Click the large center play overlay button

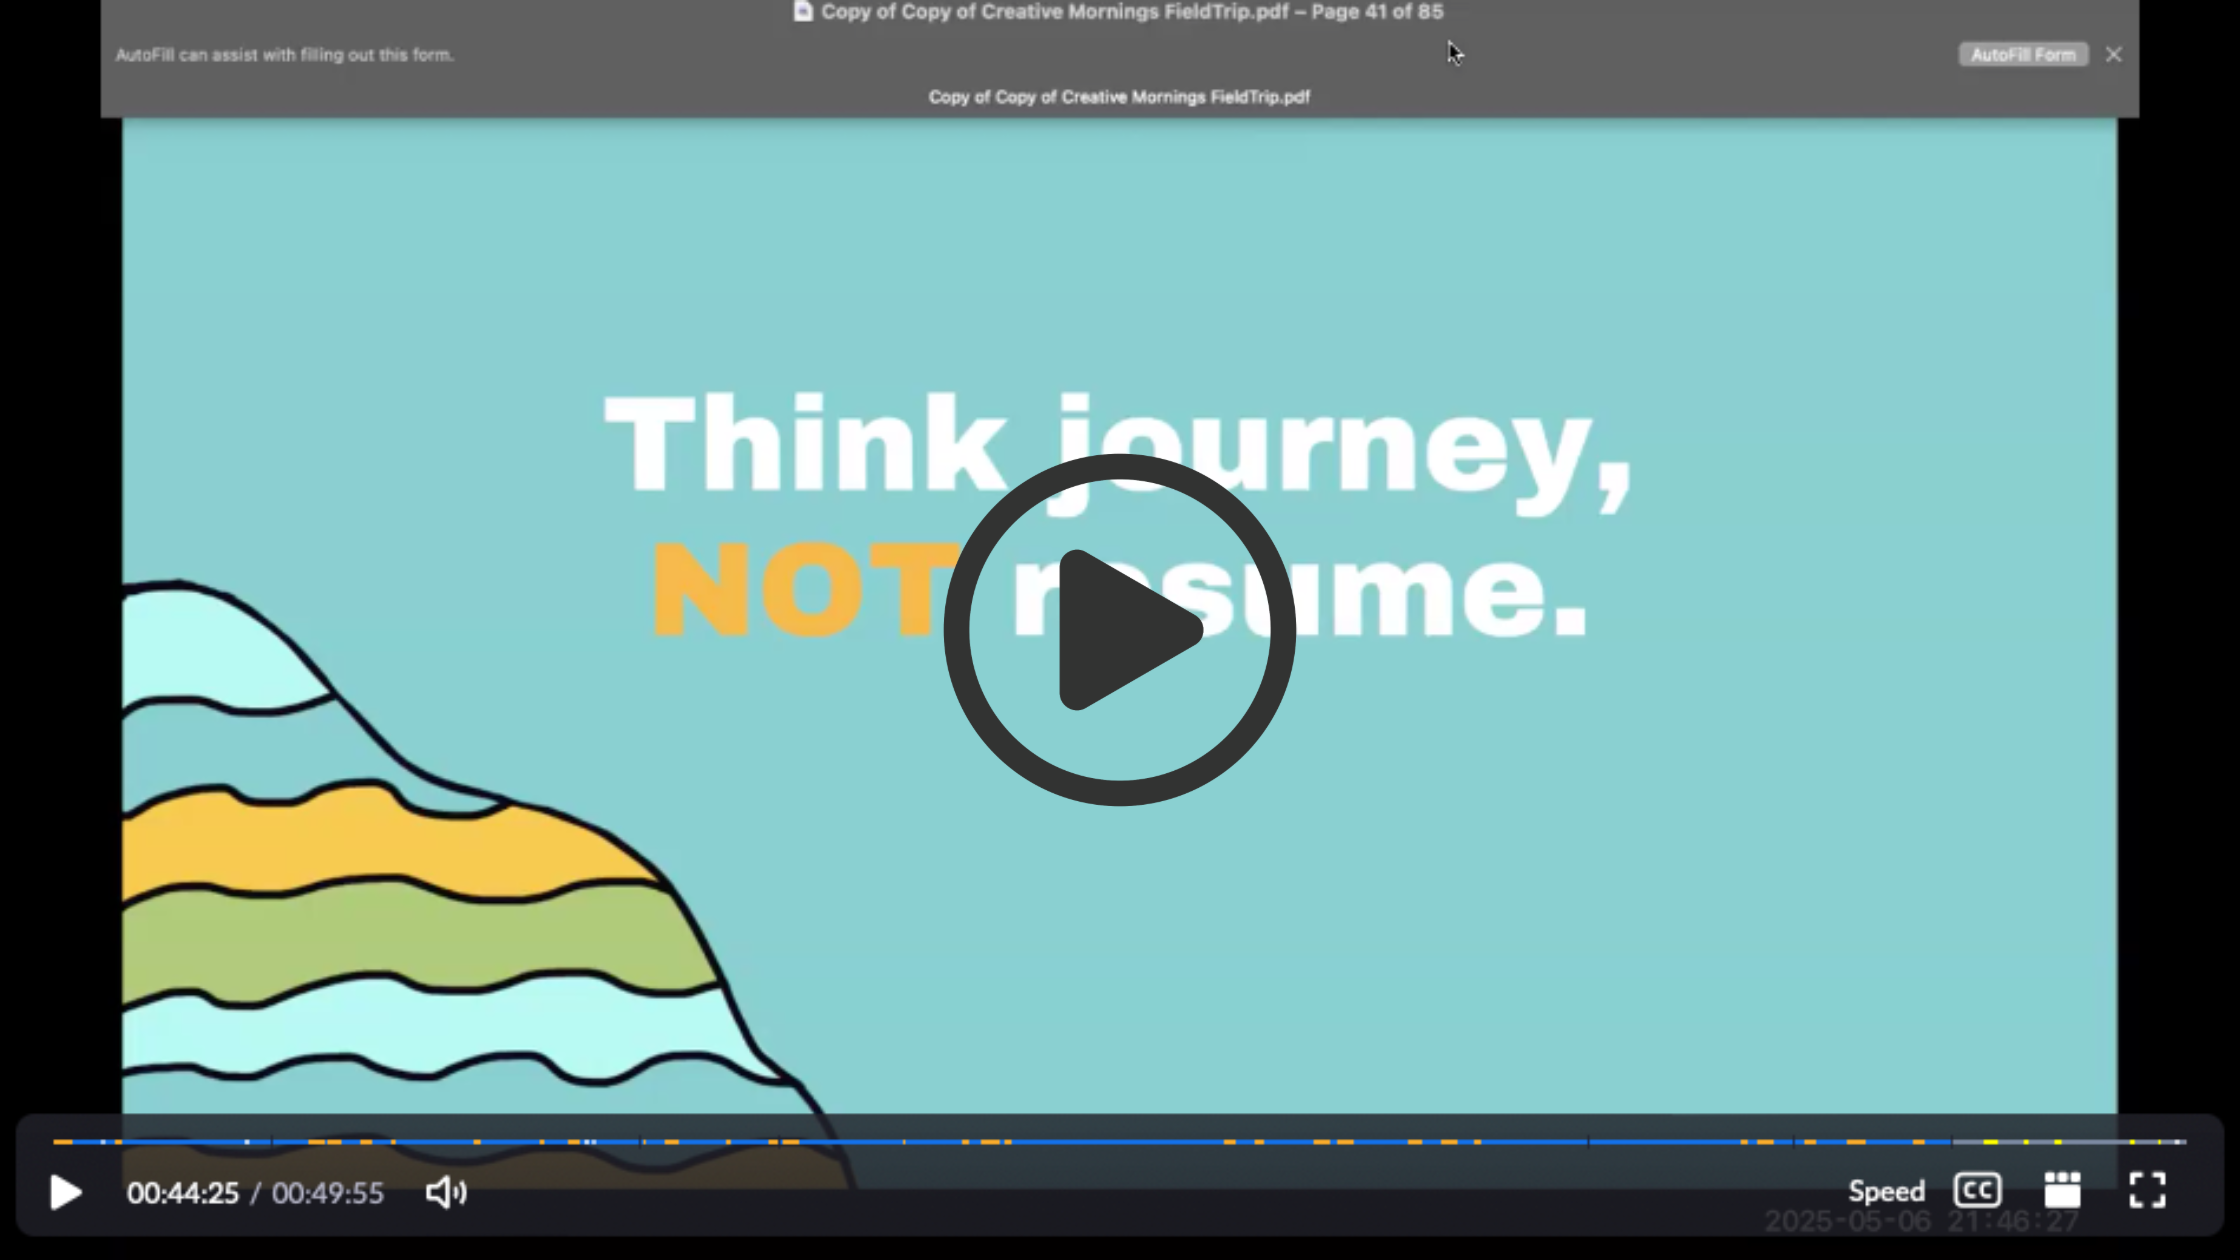[x=1119, y=630]
